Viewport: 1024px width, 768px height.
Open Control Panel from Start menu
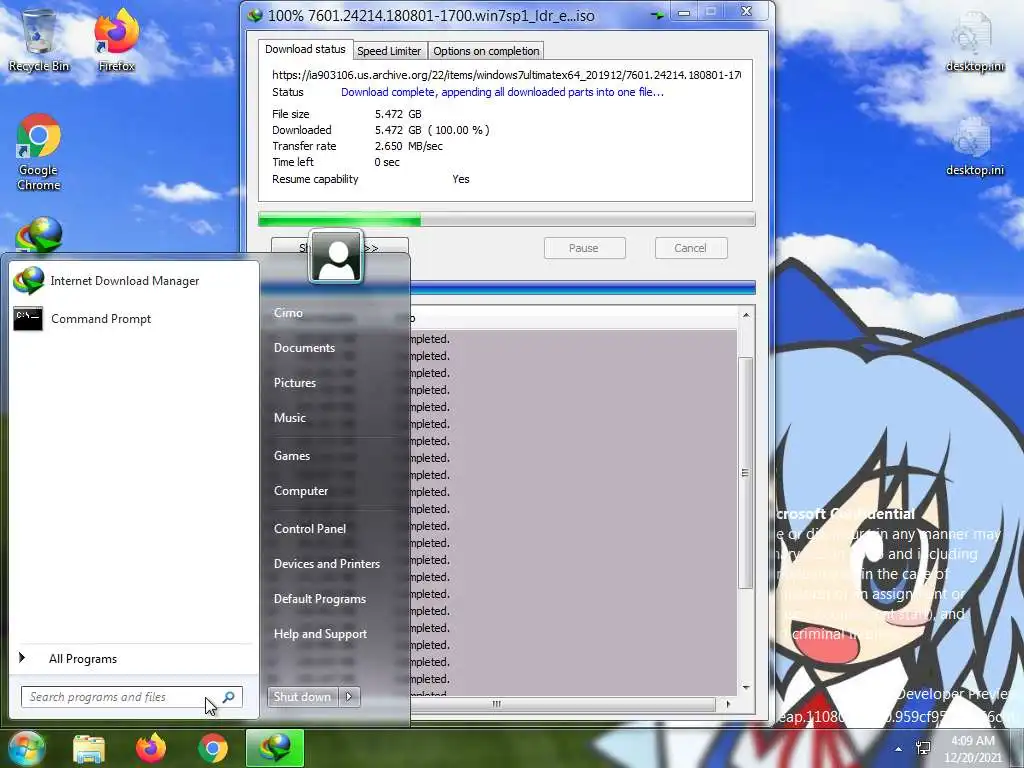click(x=310, y=529)
